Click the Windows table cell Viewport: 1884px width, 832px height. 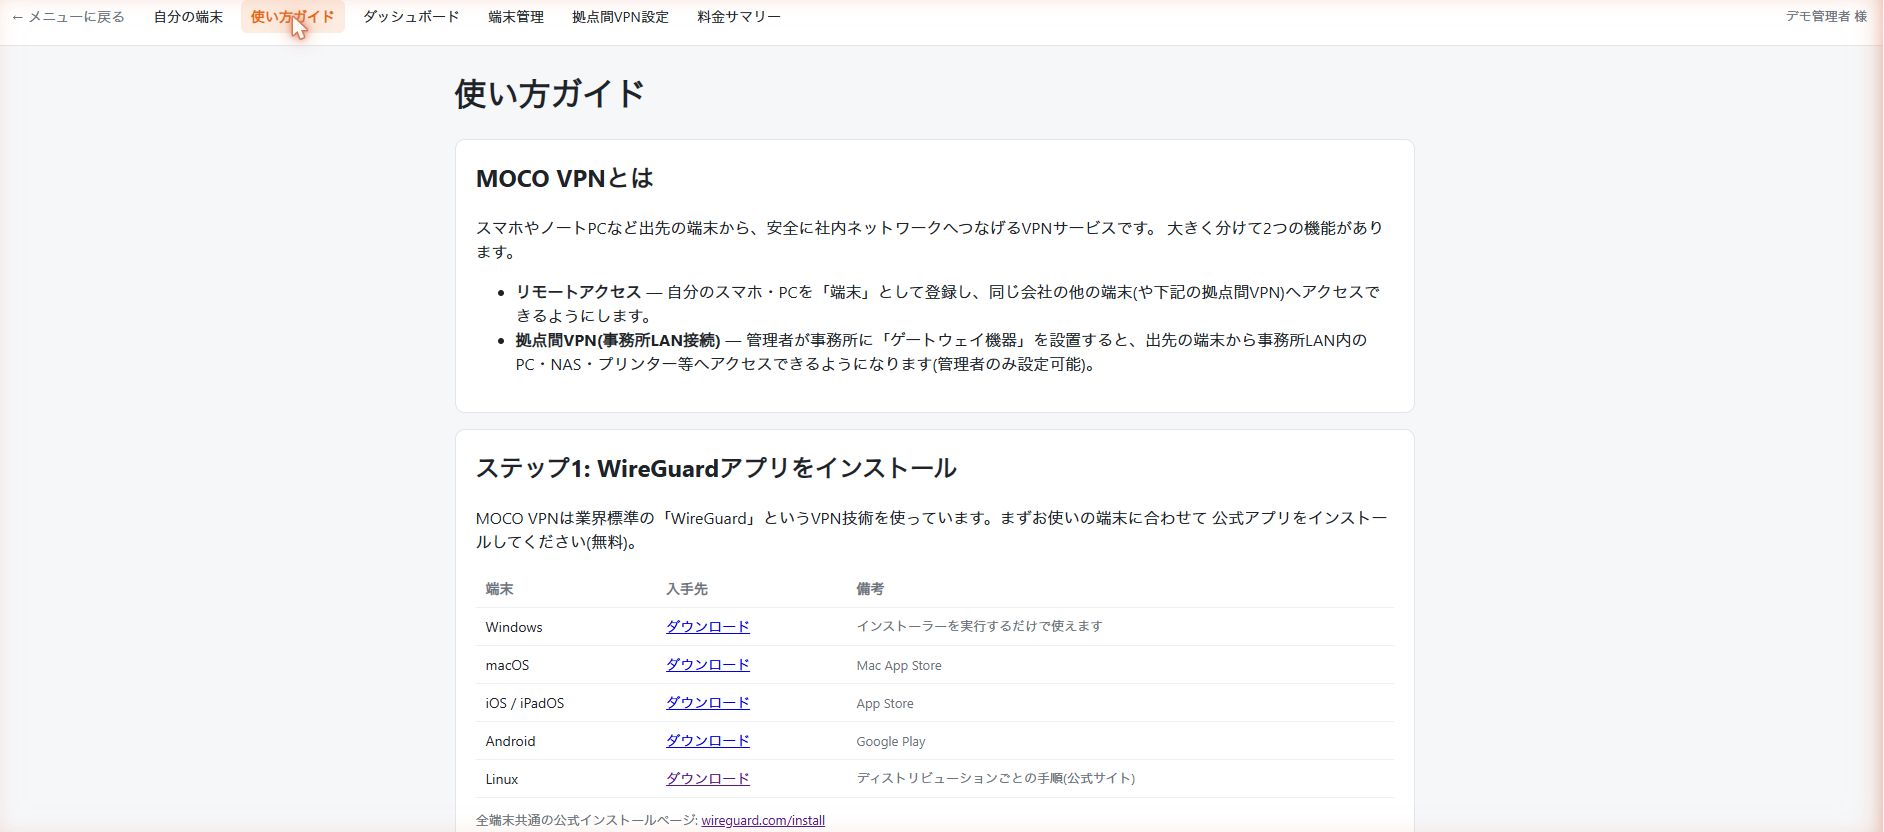tap(514, 627)
